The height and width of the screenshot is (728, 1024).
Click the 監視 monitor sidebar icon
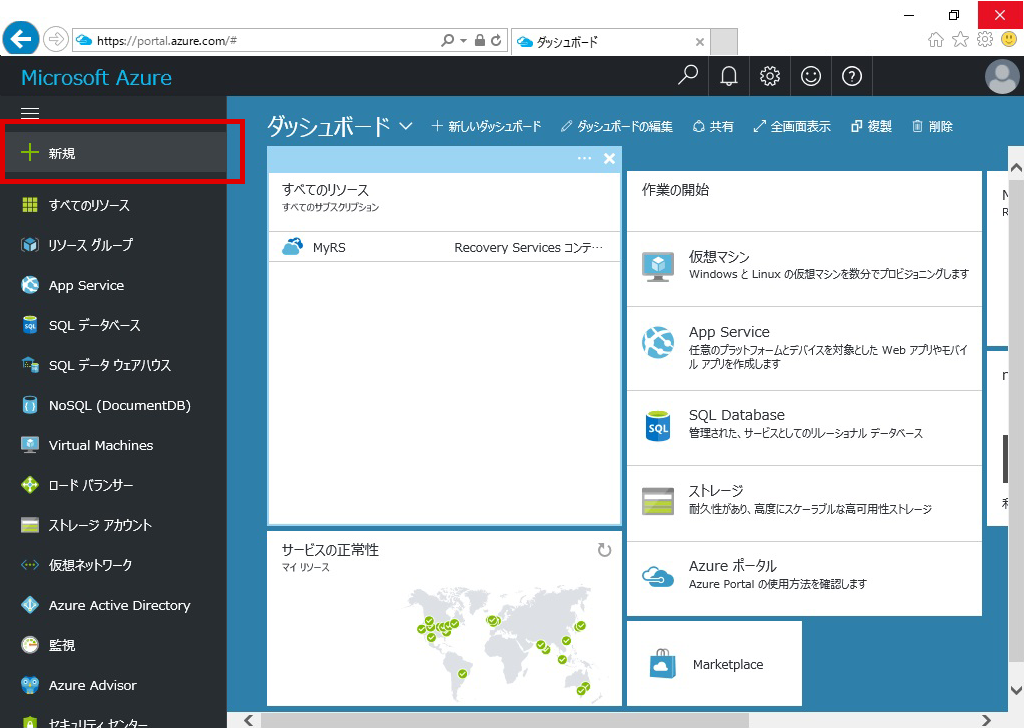(30, 644)
